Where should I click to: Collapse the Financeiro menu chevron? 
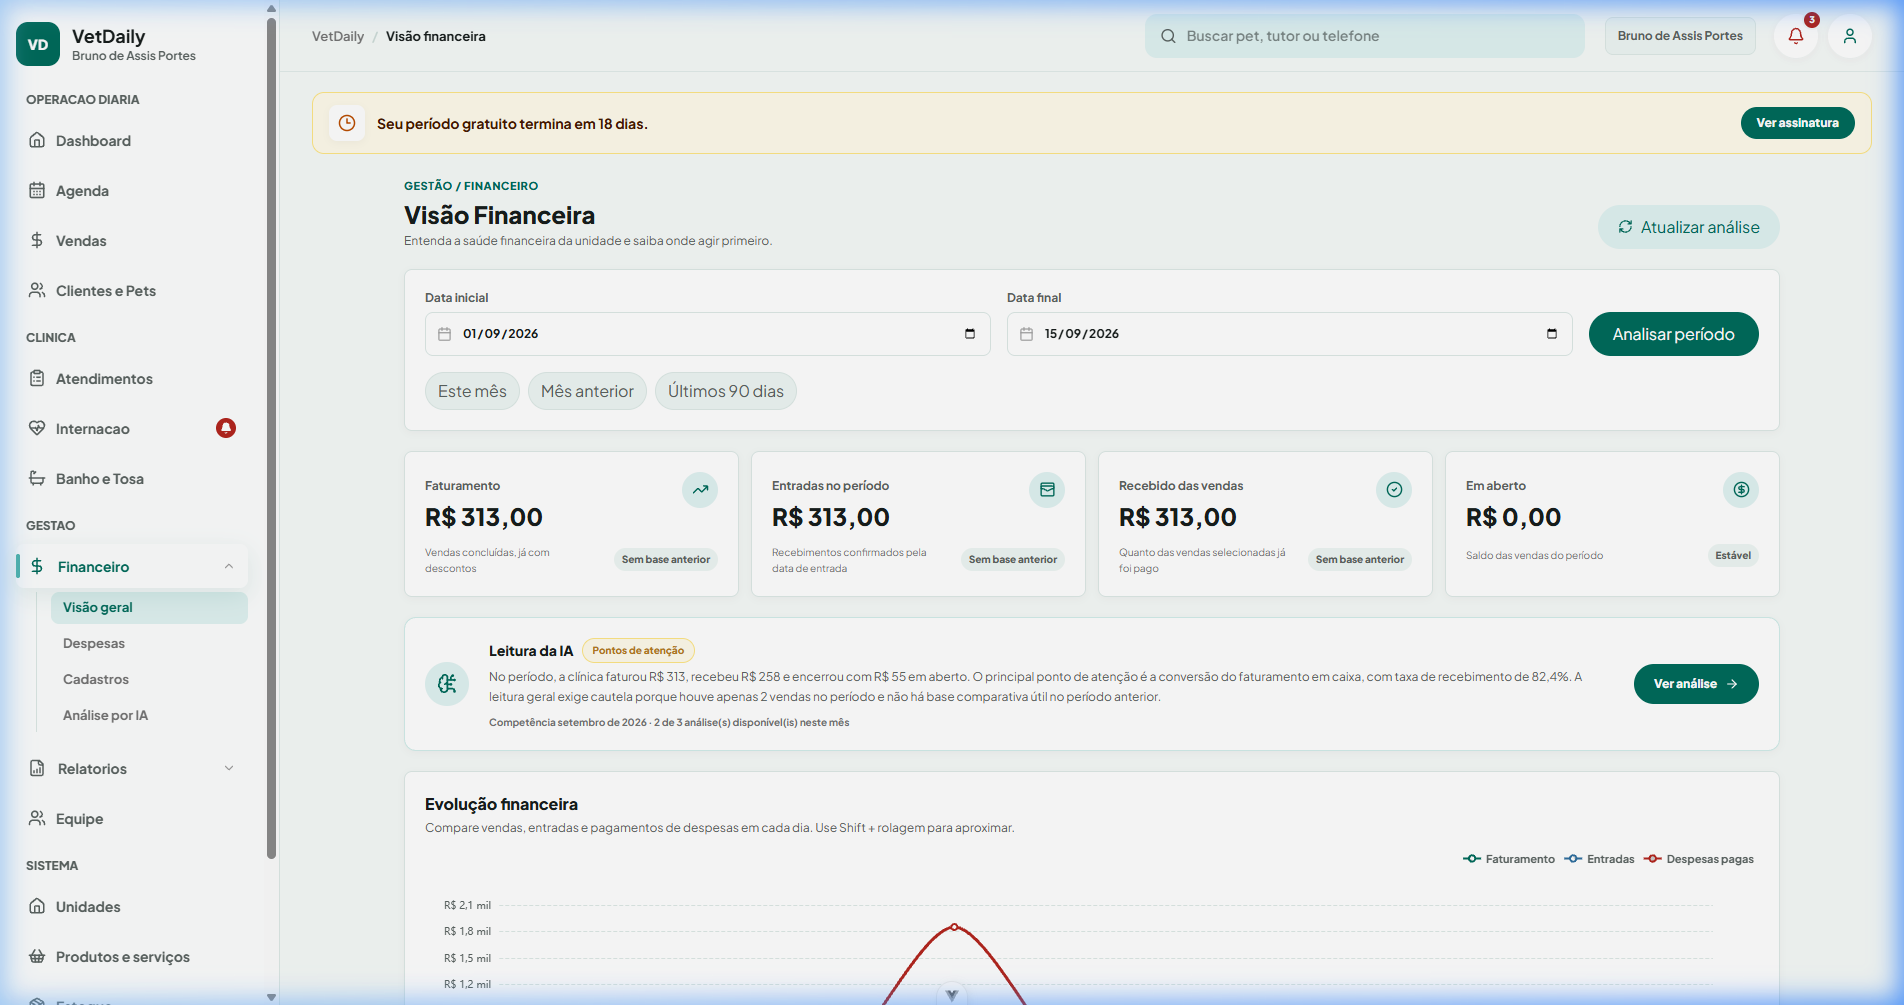coord(229,567)
